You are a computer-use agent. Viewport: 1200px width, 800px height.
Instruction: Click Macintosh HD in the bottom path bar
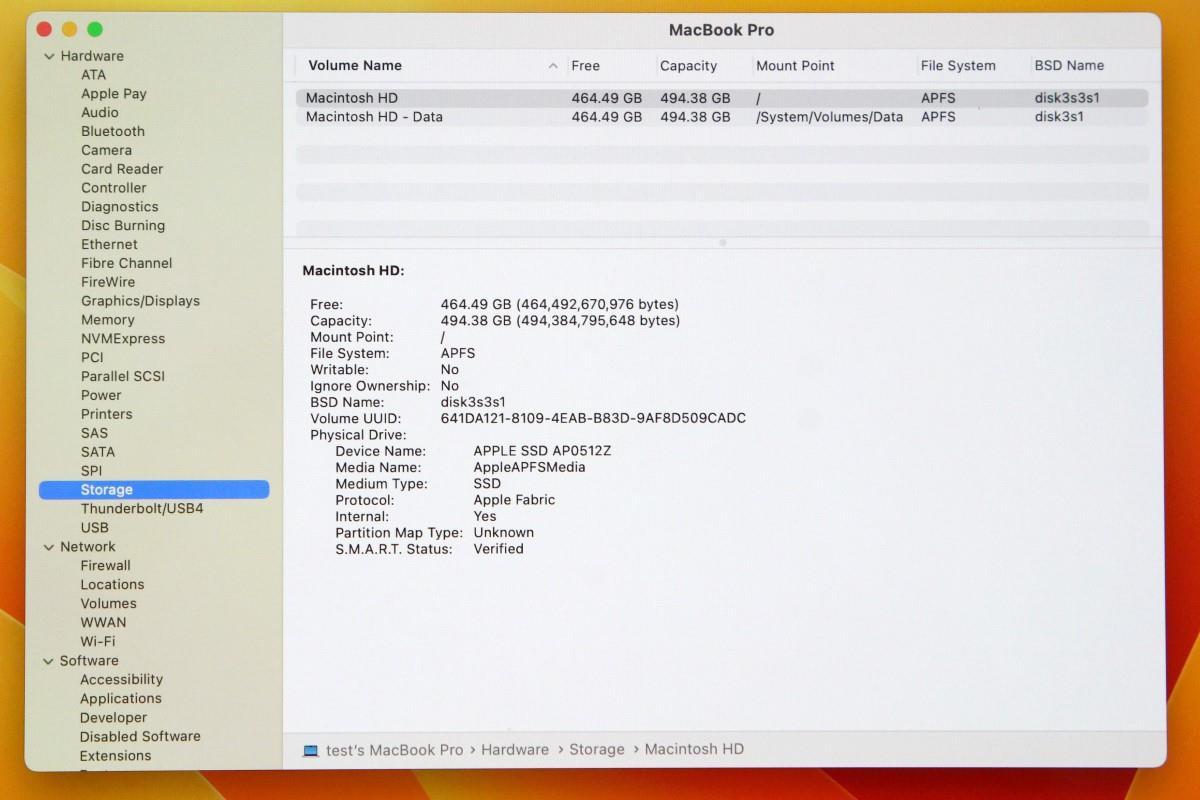694,750
